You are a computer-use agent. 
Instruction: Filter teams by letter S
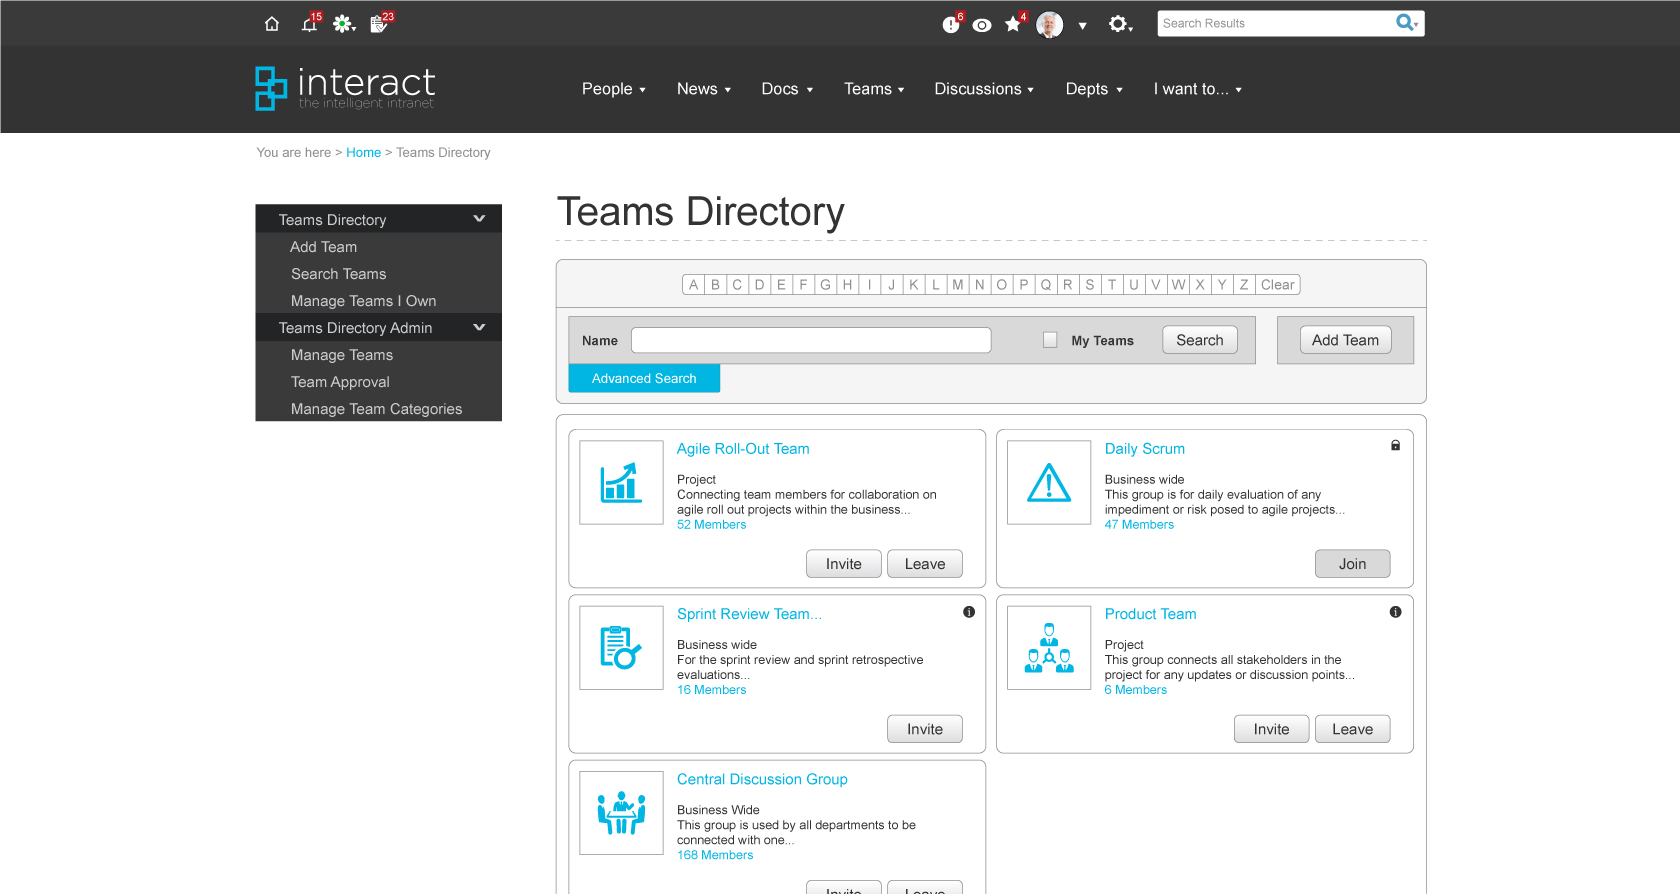(1089, 285)
